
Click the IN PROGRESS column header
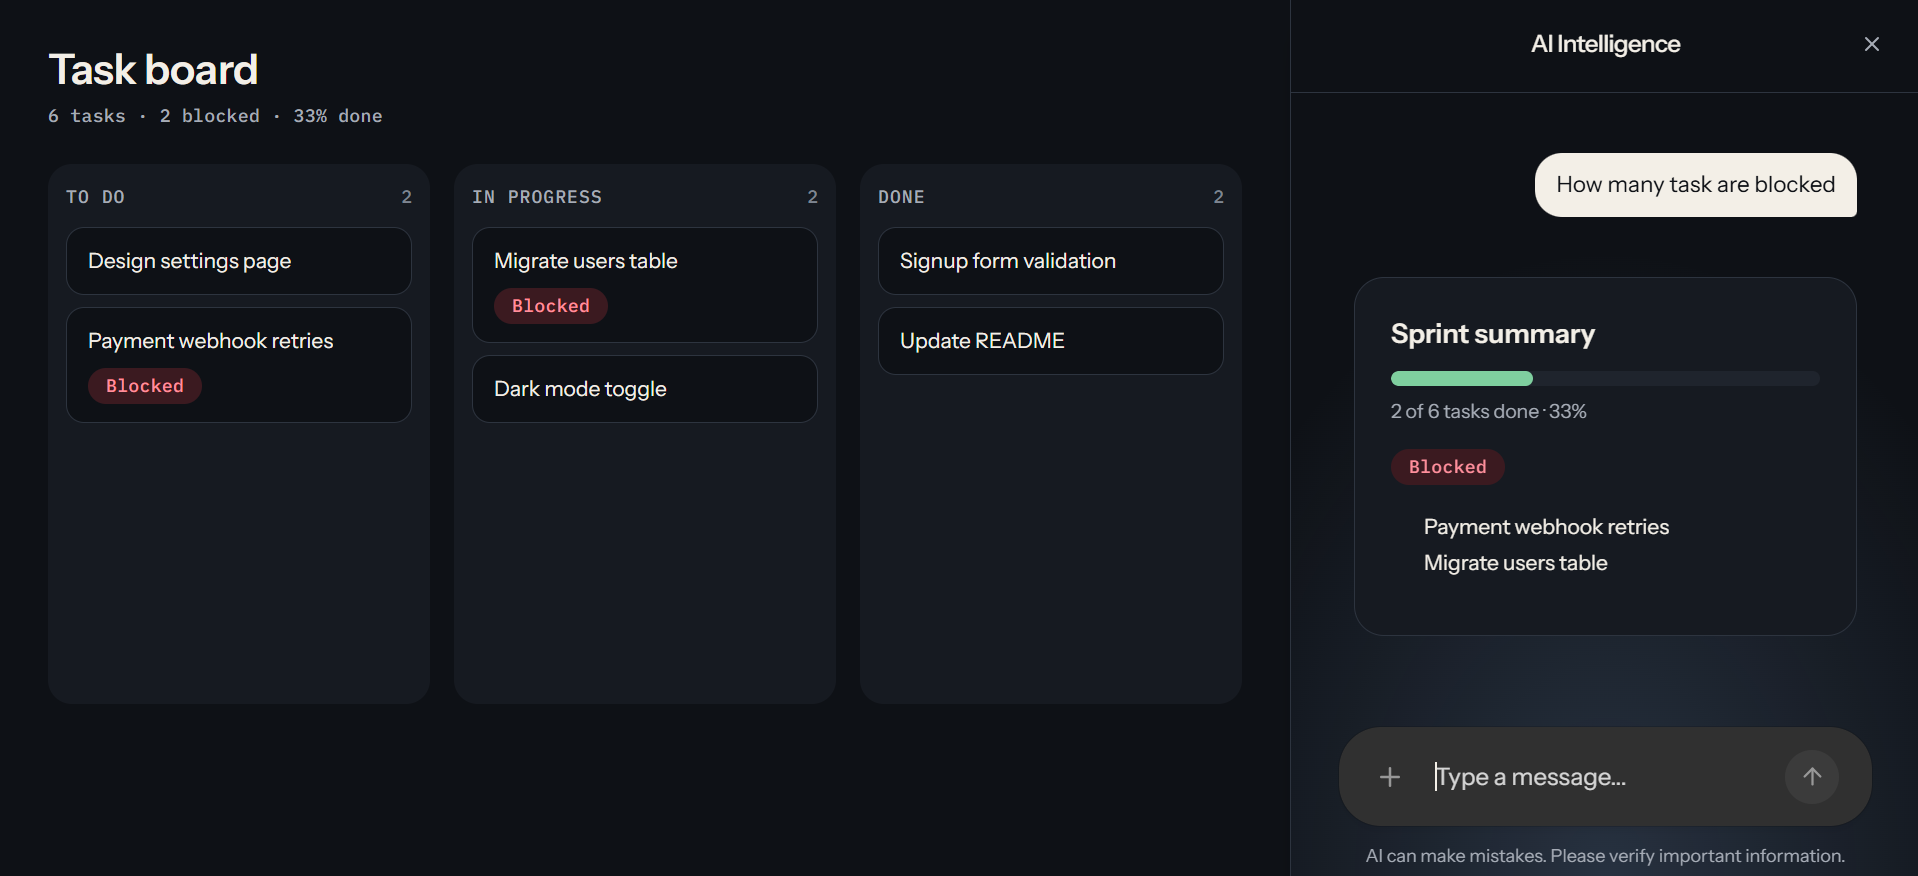(x=537, y=197)
